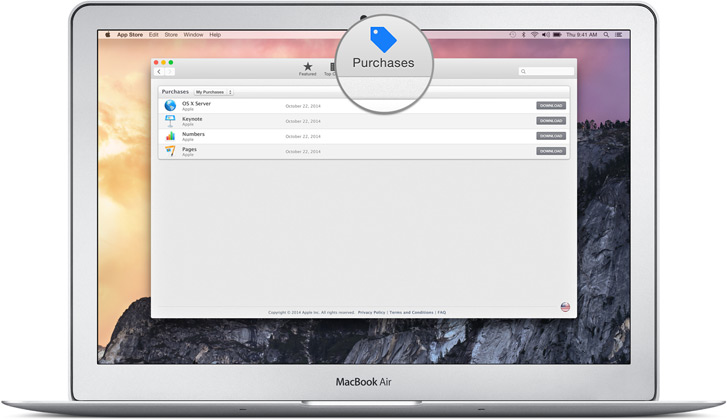This screenshot has width=727, height=420.
Task: Click the Keynote app icon
Action: 170,120
